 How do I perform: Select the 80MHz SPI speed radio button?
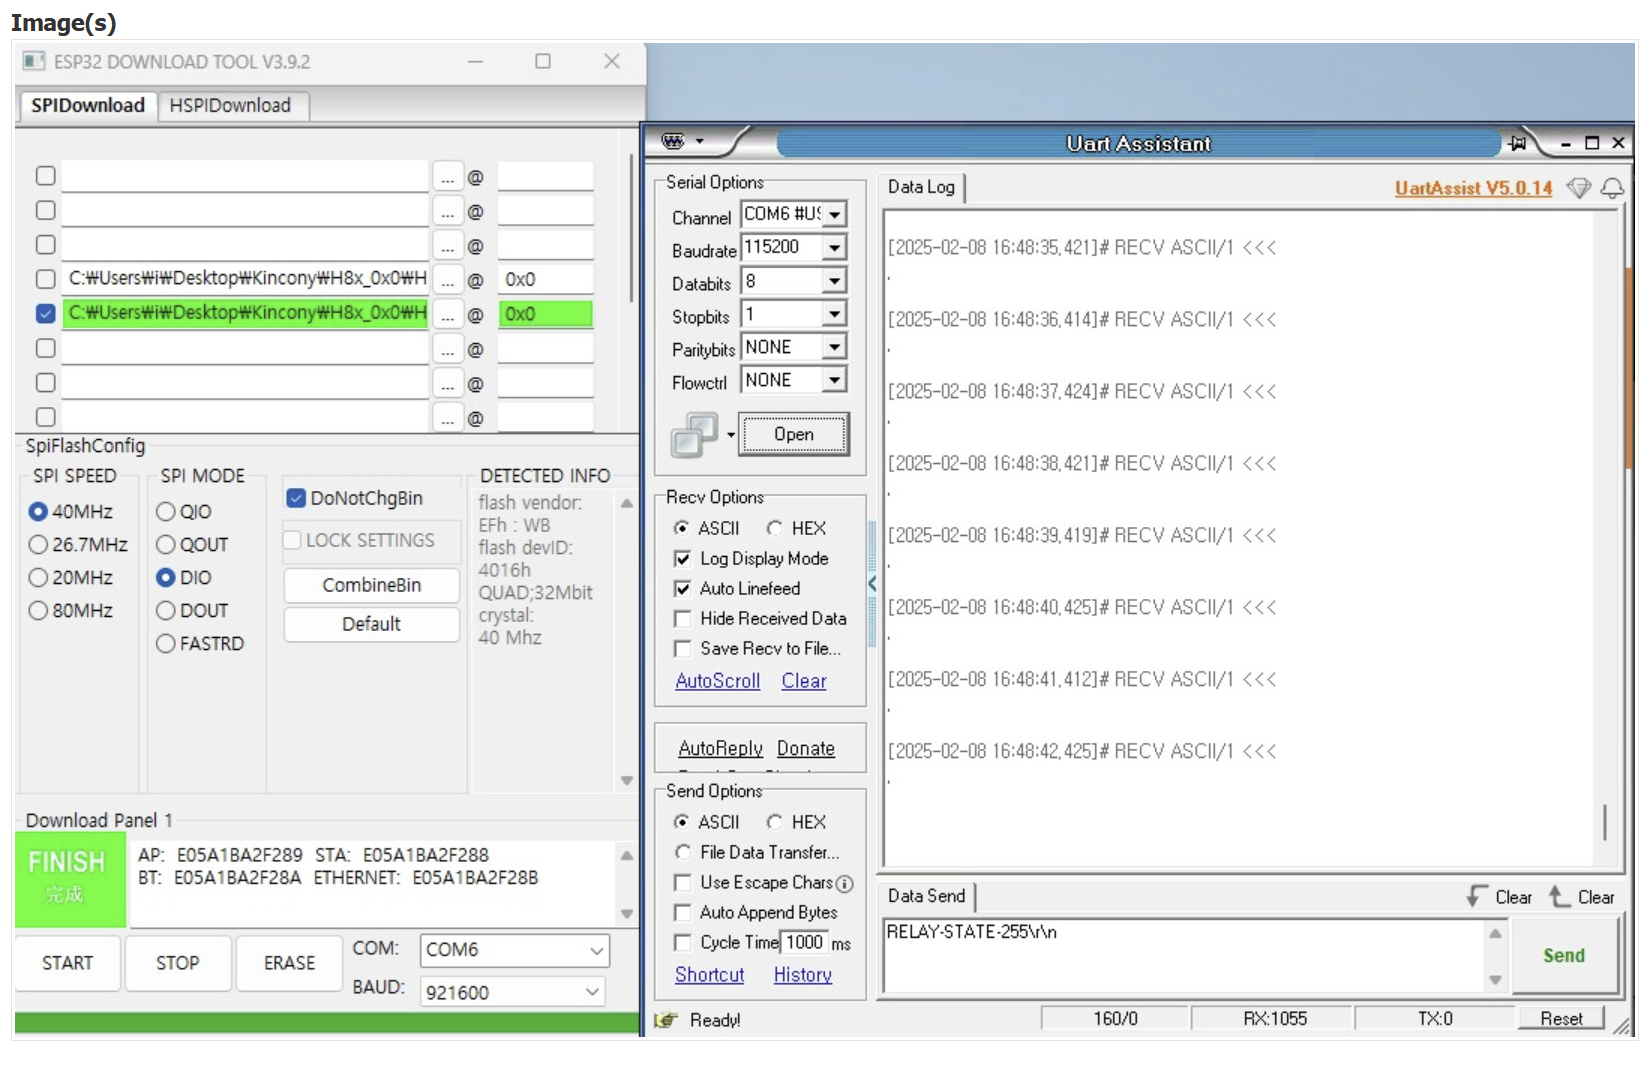(38, 610)
